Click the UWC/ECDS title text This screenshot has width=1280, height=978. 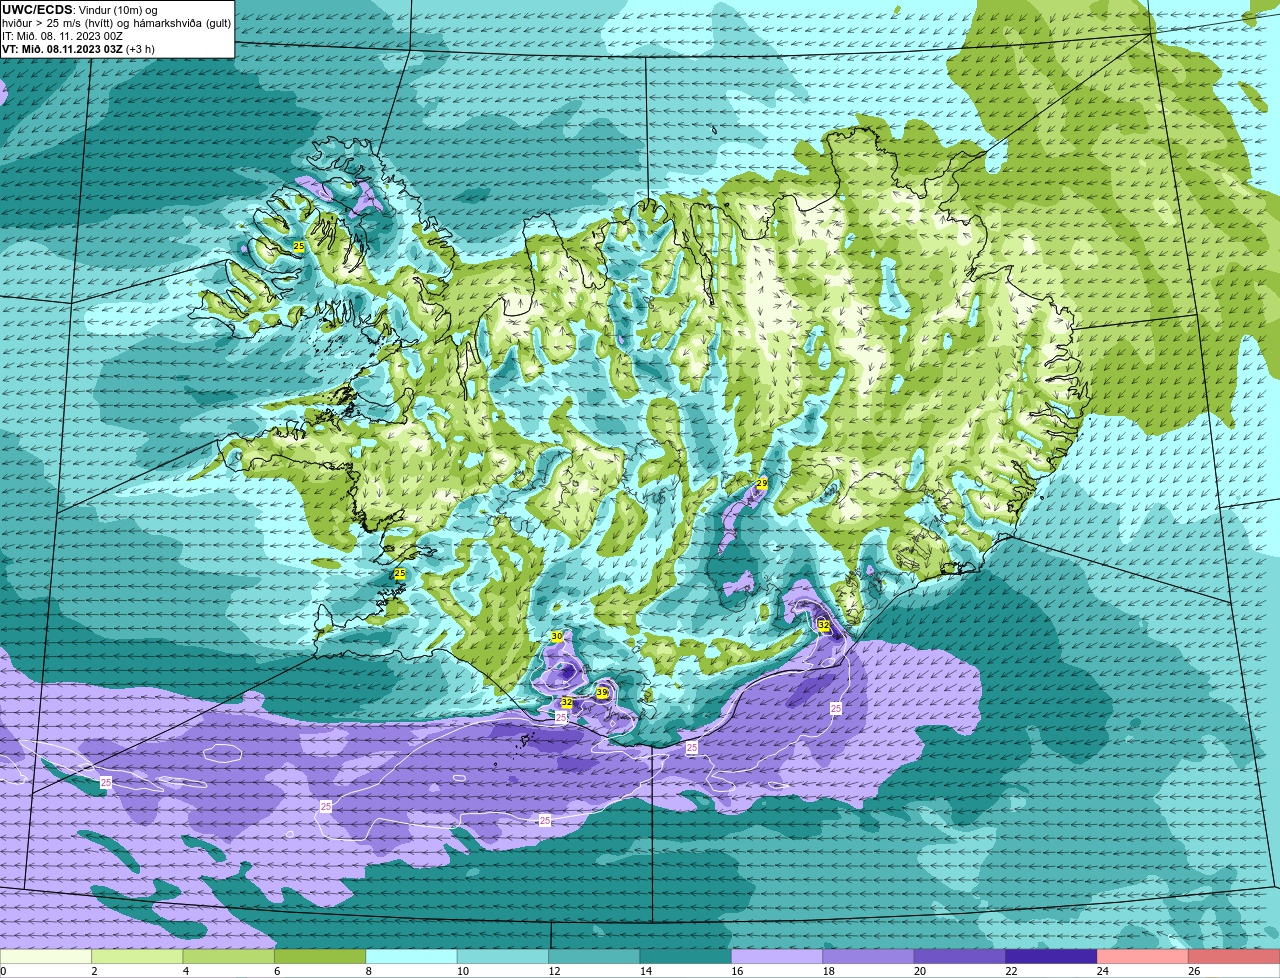tap(37, 10)
